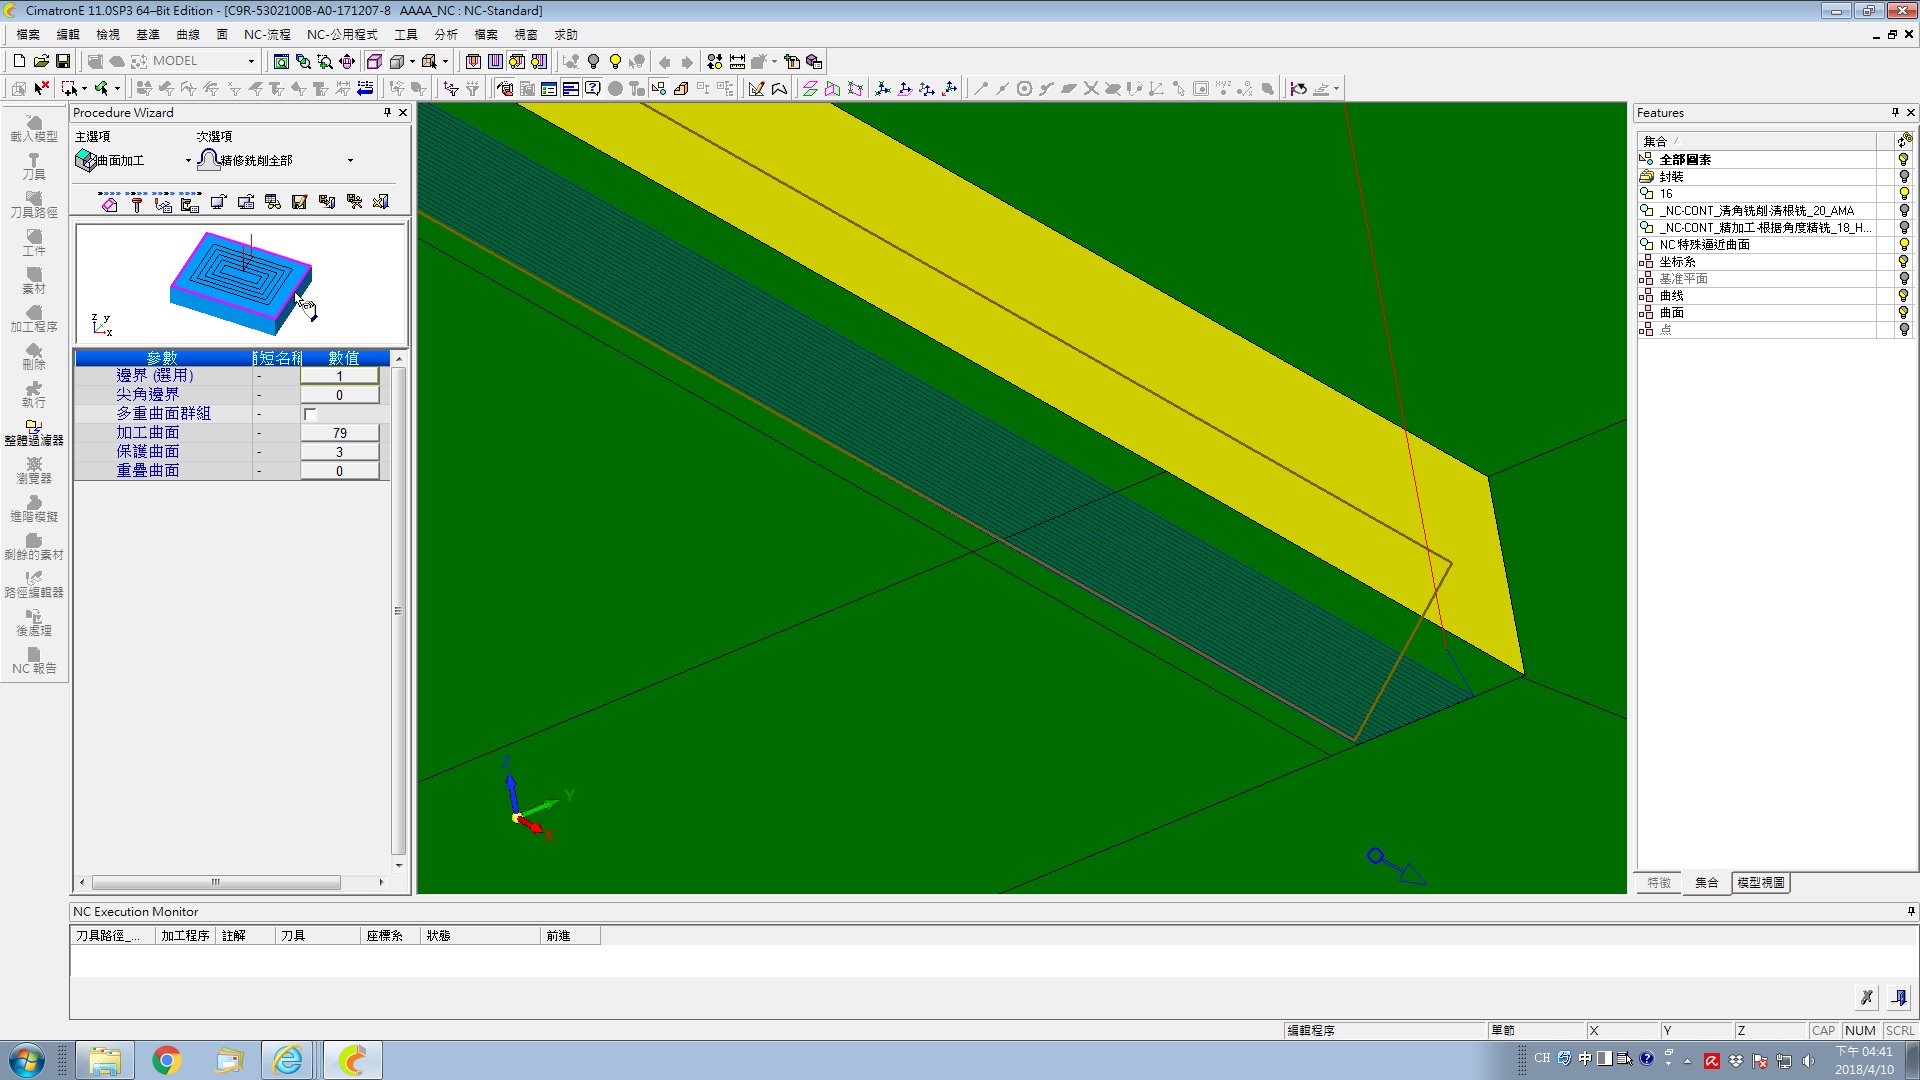Toggle visibility bulb for 坐标系

[x=1903, y=261]
